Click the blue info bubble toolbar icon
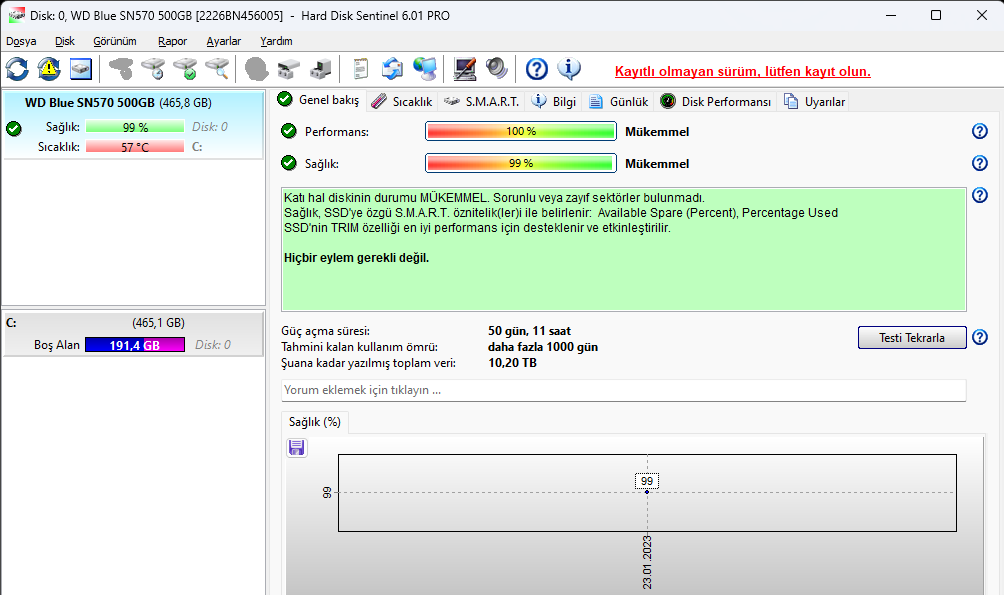The image size is (1004, 595). click(x=569, y=69)
